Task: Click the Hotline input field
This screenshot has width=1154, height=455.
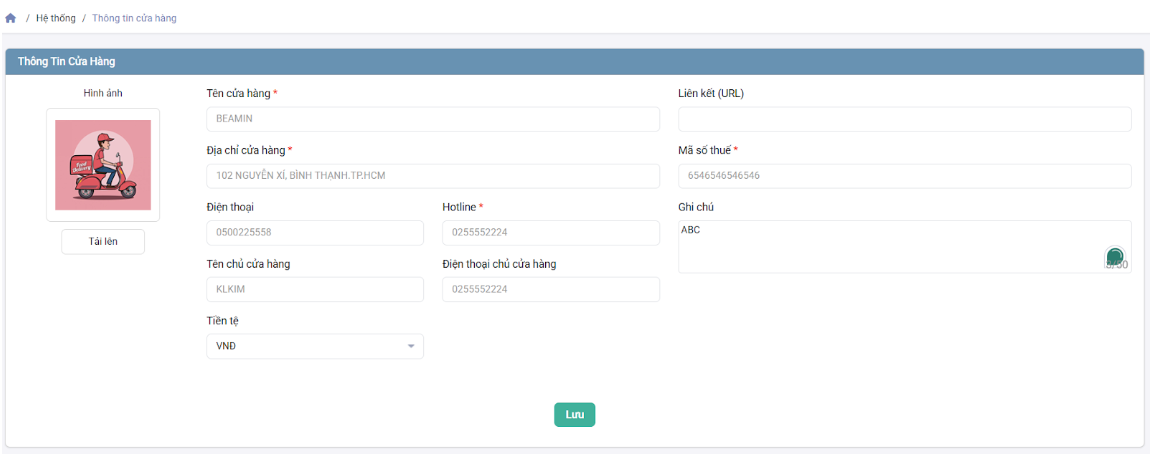Action: [x=550, y=233]
